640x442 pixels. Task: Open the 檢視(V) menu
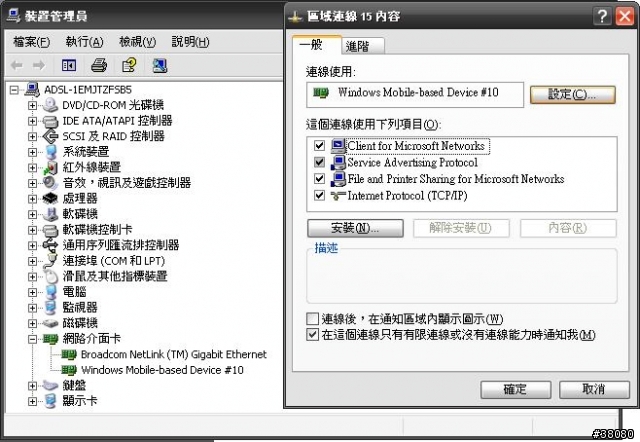coord(137,42)
